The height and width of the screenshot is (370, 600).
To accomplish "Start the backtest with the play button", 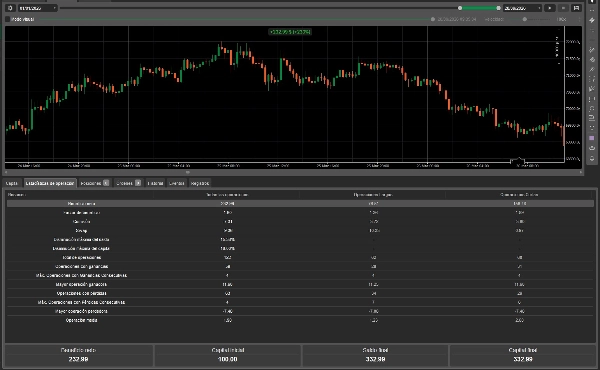I will [x=550, y=8].
